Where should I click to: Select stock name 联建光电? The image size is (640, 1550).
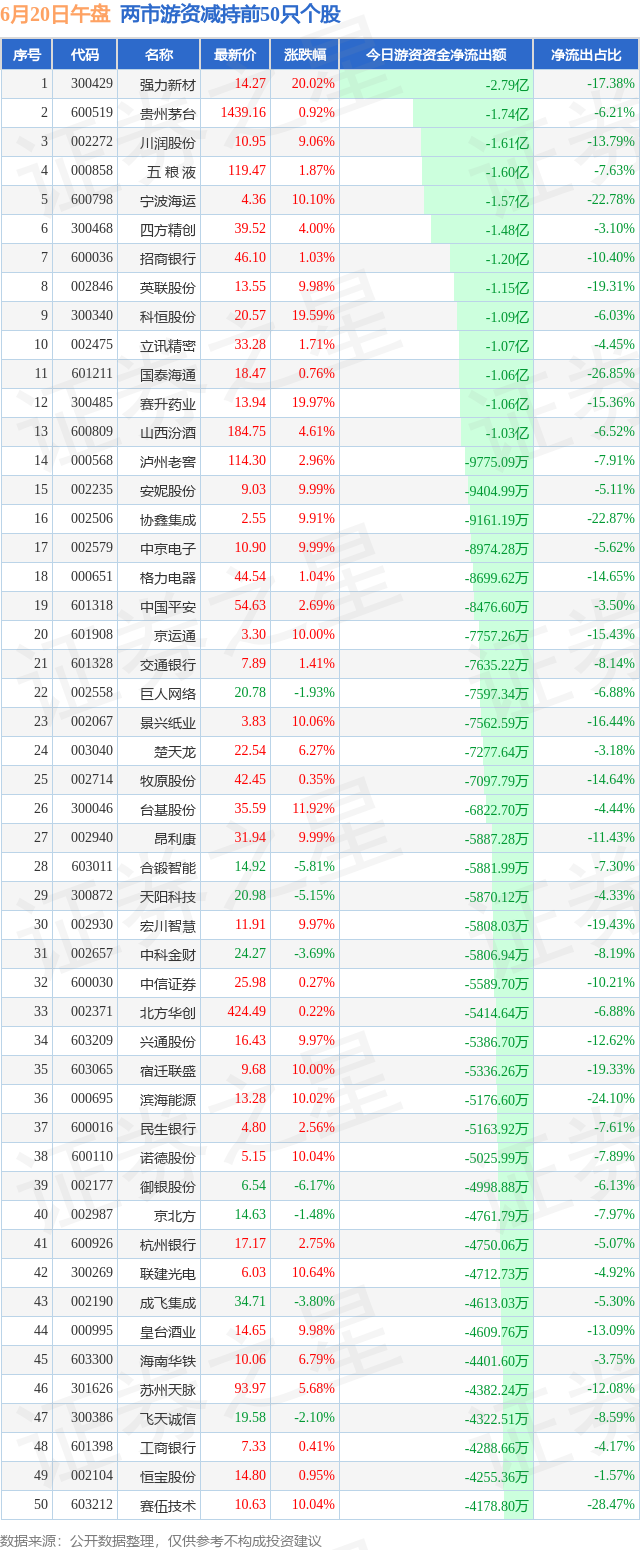tap(168, 1273)
